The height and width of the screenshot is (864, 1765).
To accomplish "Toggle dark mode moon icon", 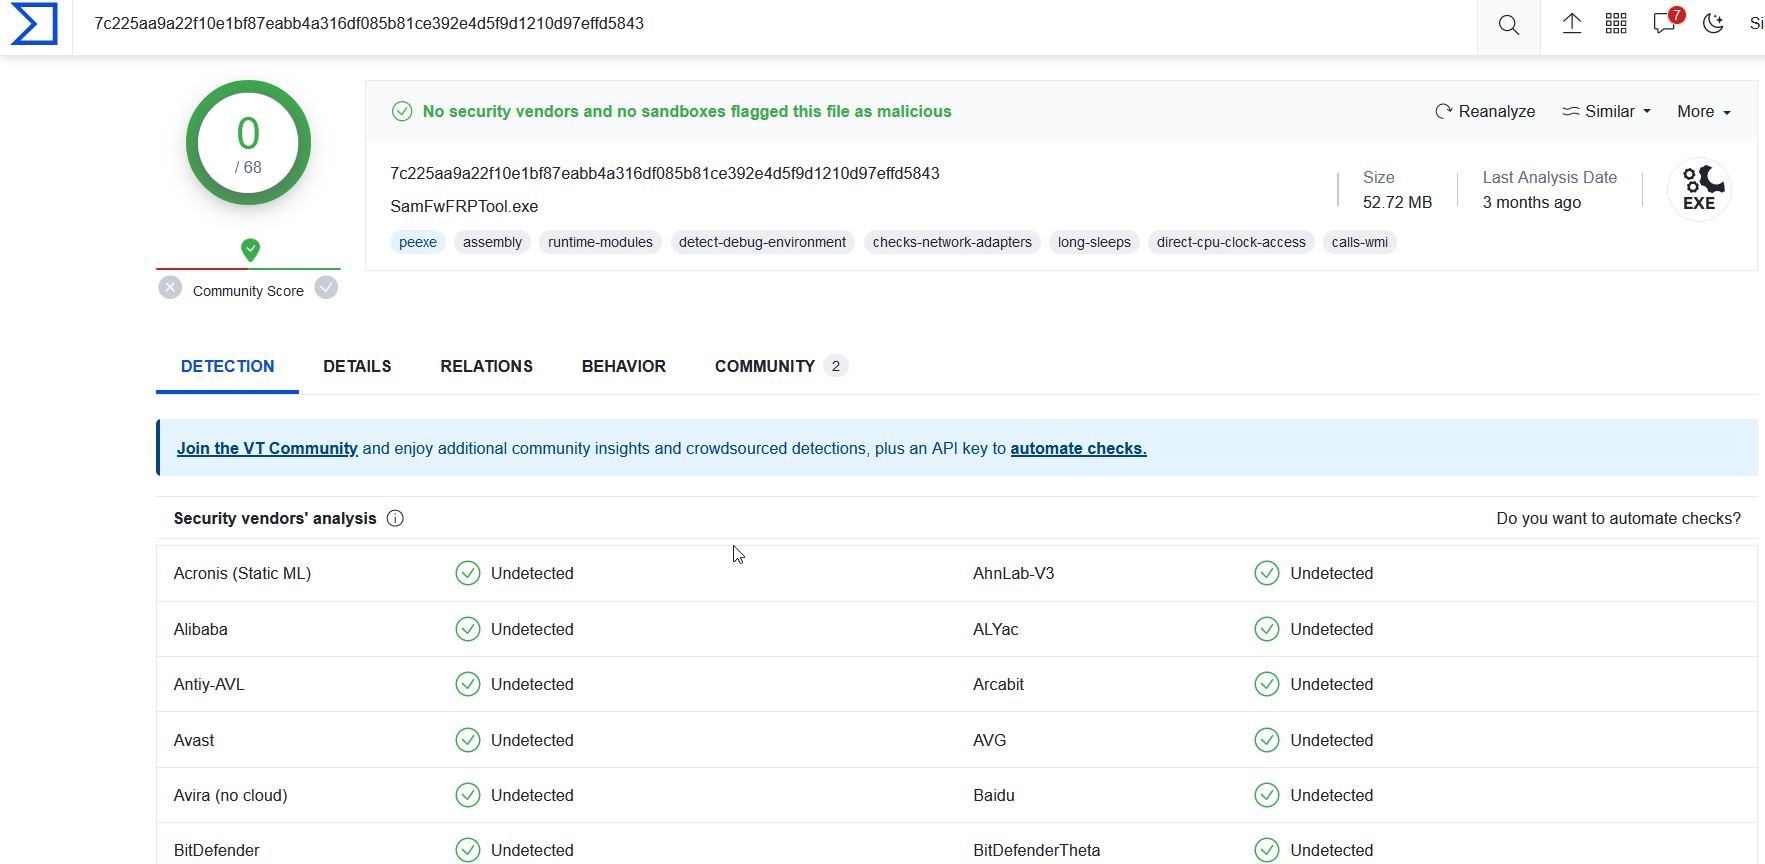I will coord(1713,24).
